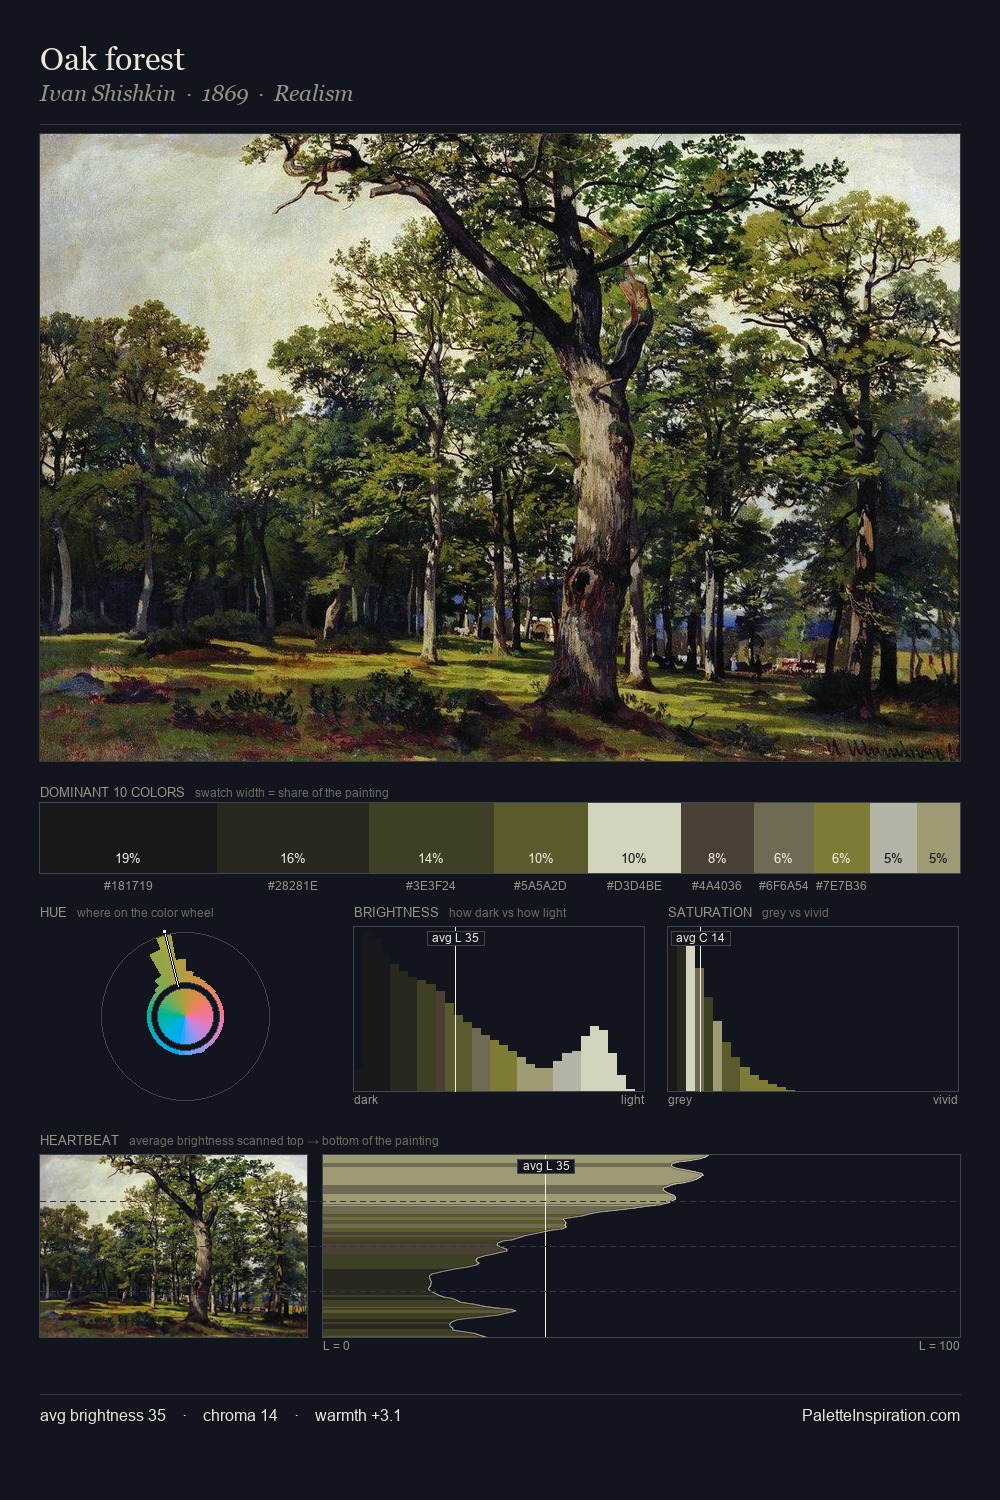Select the light grey 5% swatch
The height and width of the screenshot is (1500, 1000).
(x=893, y=838)
